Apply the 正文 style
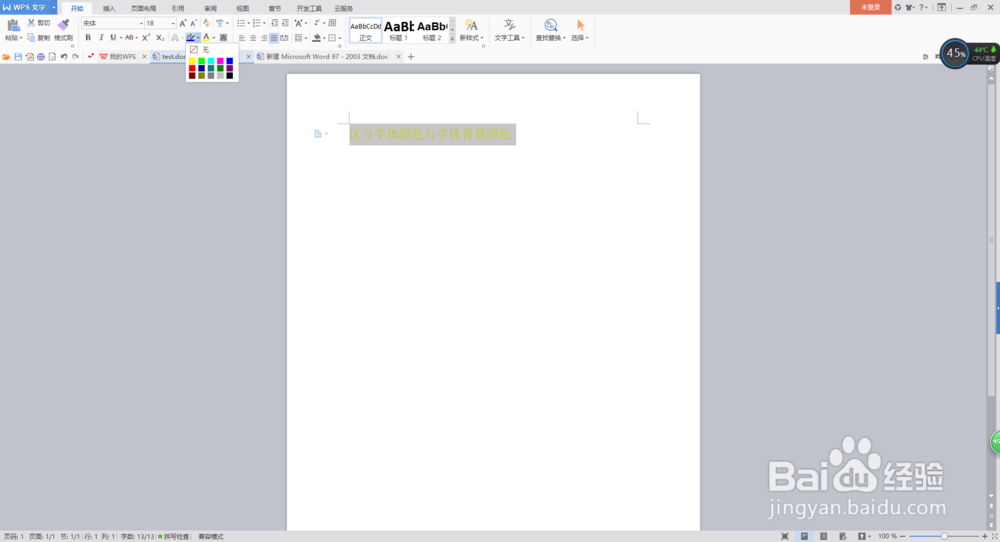 pyautogui.click(x=365, y=31)
